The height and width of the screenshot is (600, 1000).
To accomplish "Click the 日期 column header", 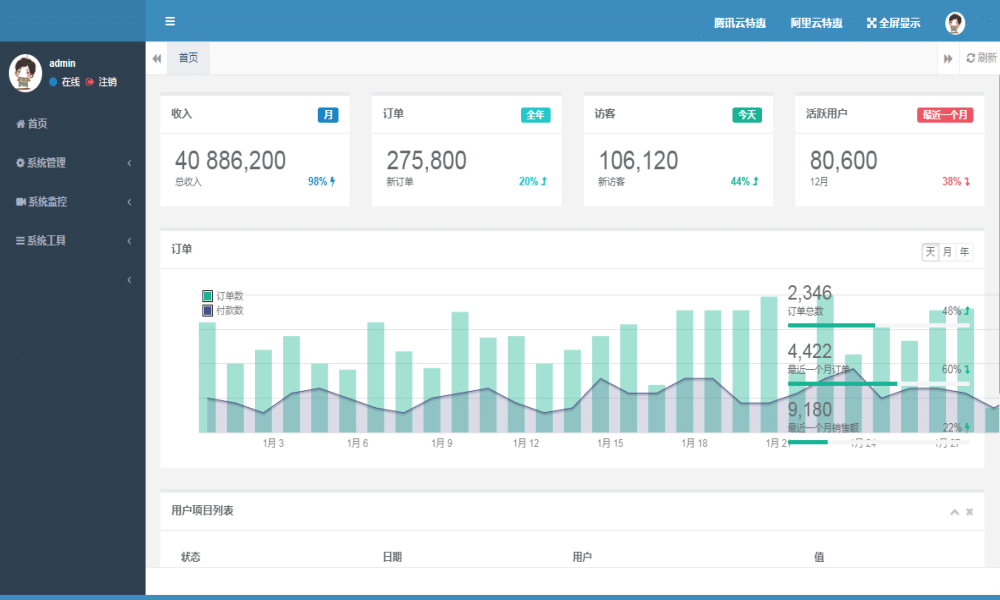I will pyautogui.click(x=392, y=557).
